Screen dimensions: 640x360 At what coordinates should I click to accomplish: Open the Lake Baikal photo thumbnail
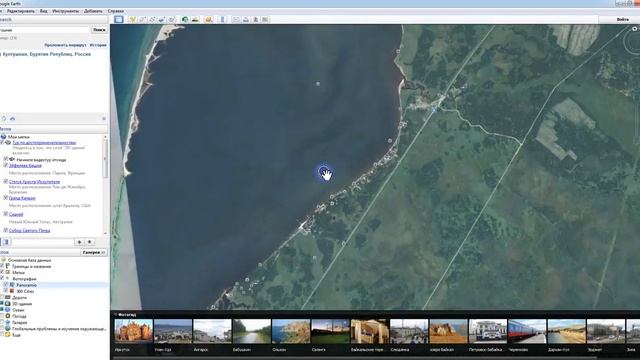[448, 331]
